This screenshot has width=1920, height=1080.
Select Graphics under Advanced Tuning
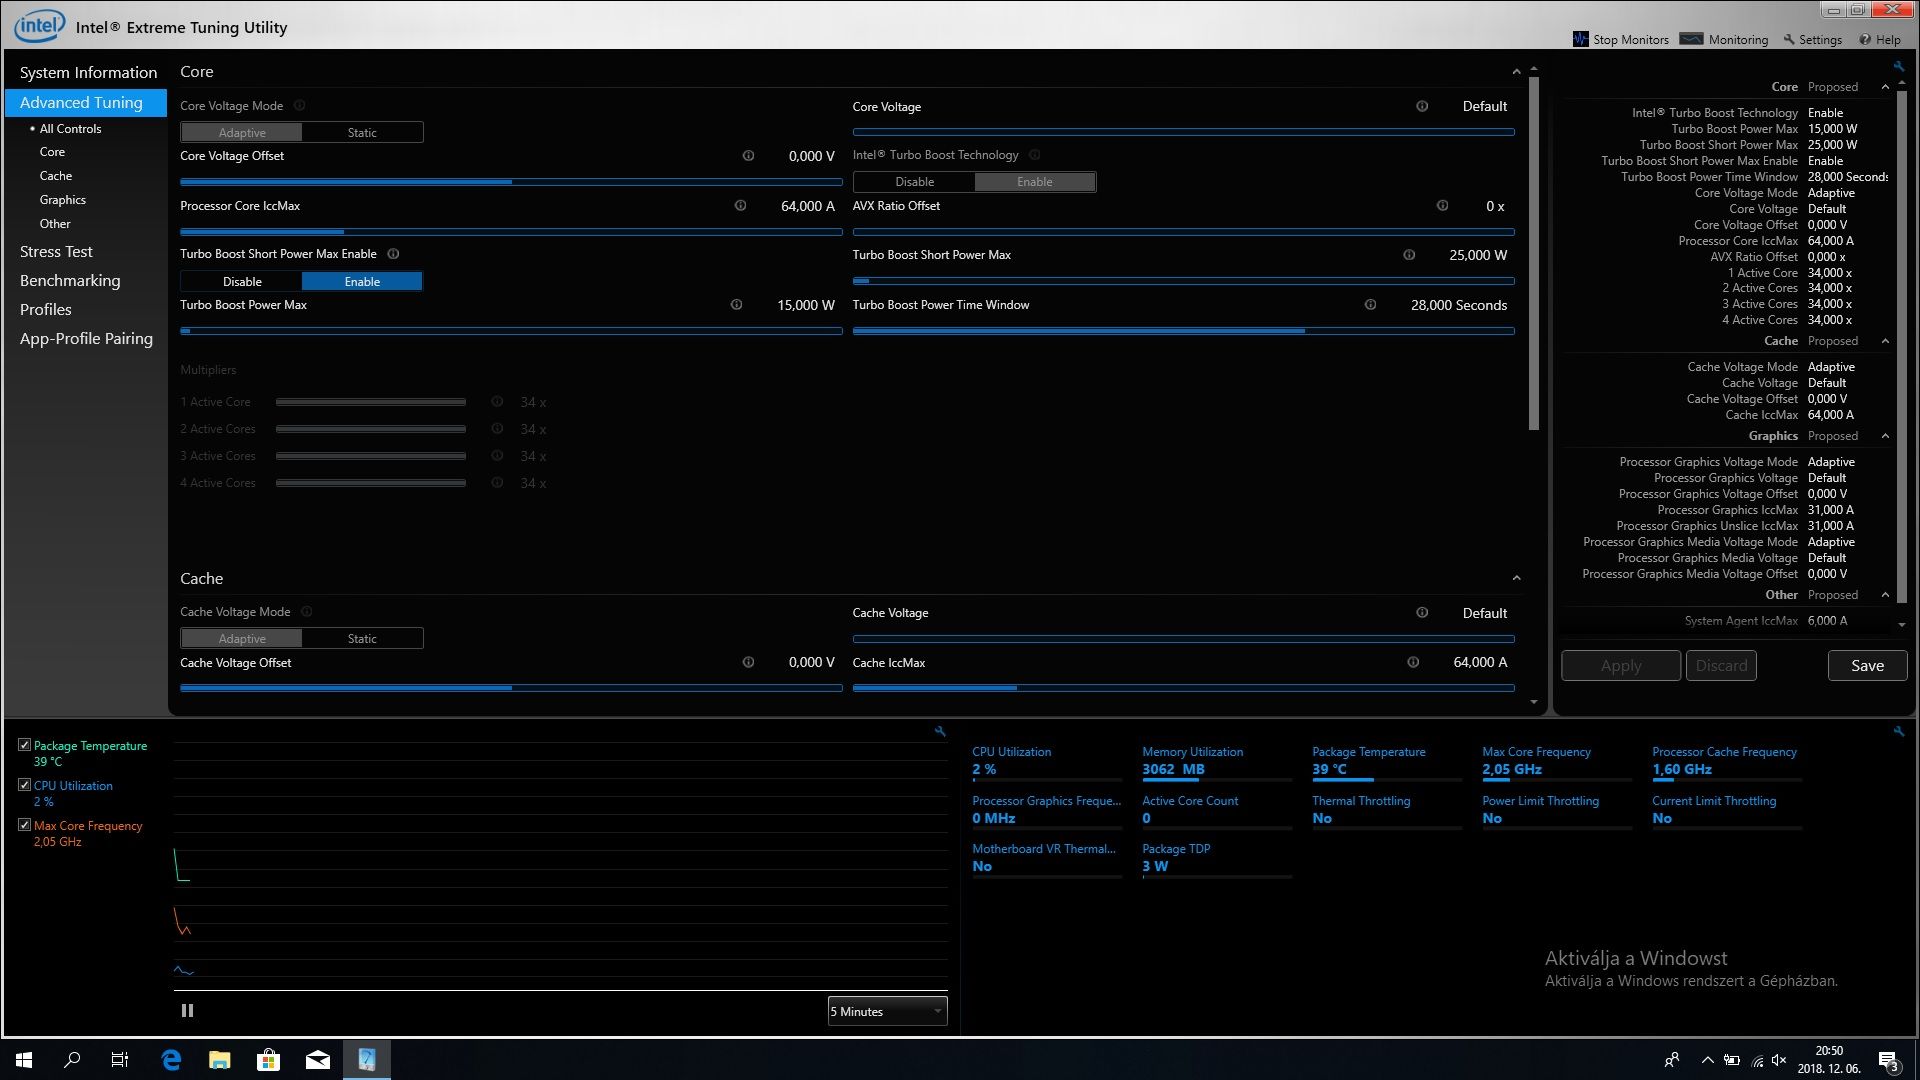click(x=63, y=200)
